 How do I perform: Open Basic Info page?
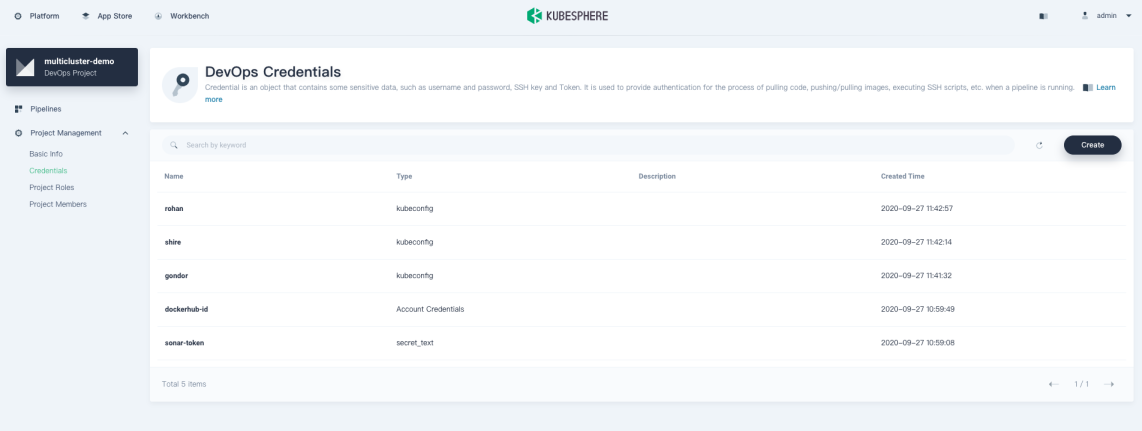46,154
